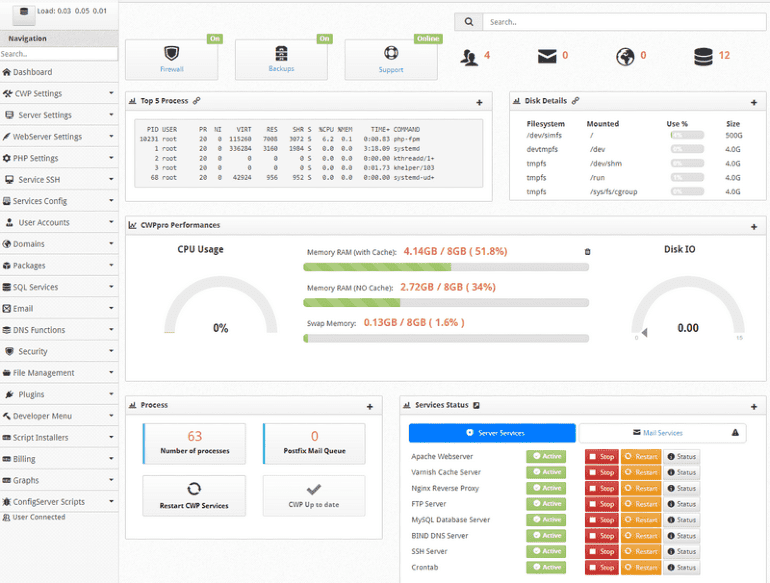This screenshot has height=583, width=770.
Task: Click the ConfigServer Scripts bug icon
Action: tap(6, 501)
